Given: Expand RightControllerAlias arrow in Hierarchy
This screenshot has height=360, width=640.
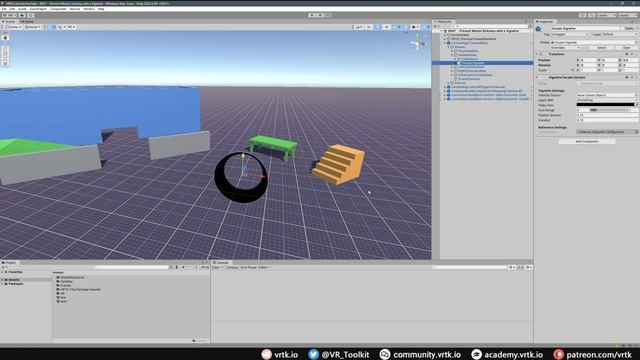Looking at the screenshot, I should [x=452, y=71].
